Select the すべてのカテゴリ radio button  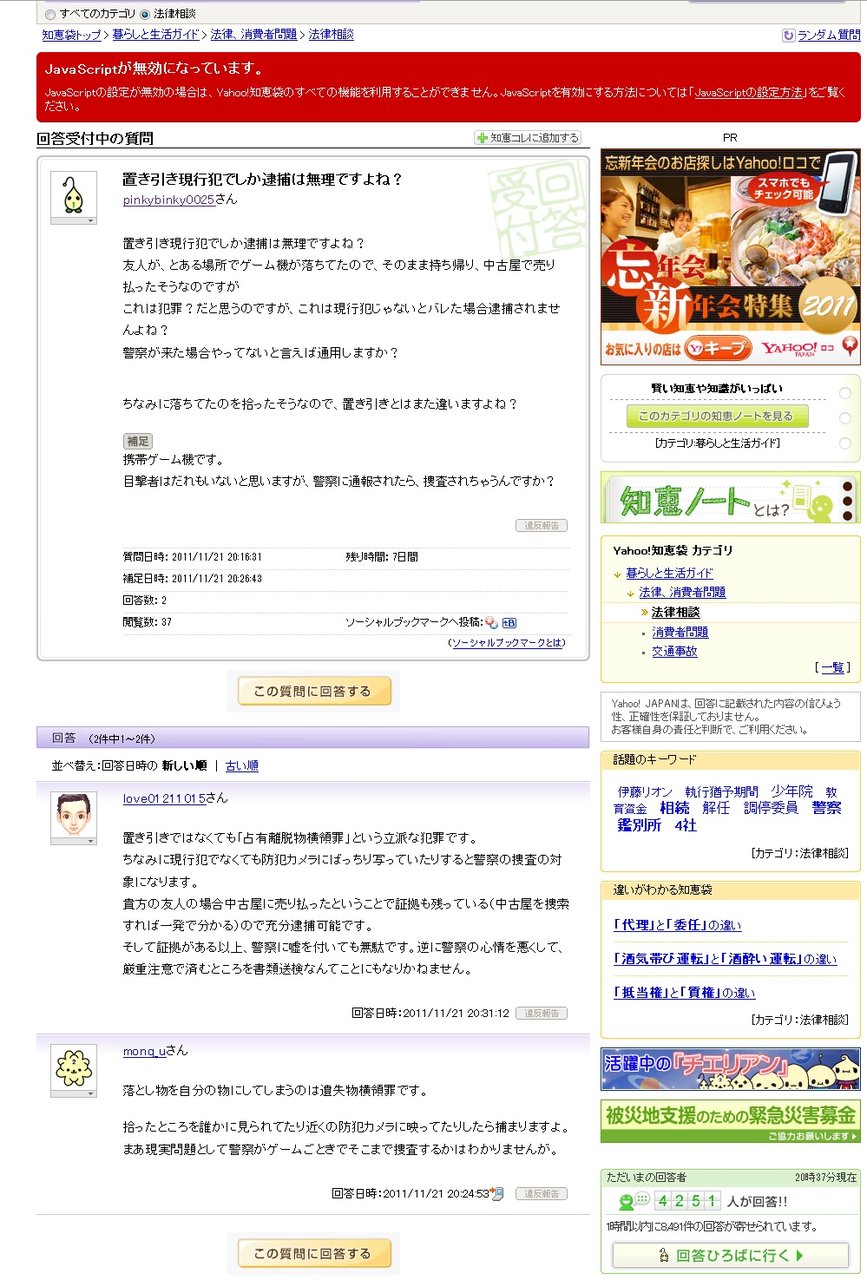click(x=50, y=14)
